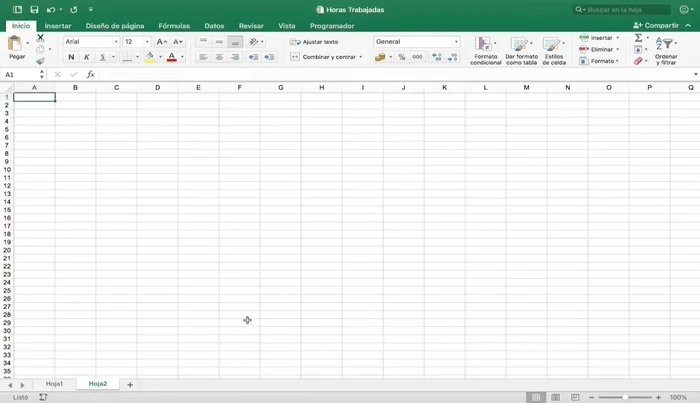Switch to the Fórmulas tab
The height and width of the screenshot is (403, 700).
click(174, 26)
